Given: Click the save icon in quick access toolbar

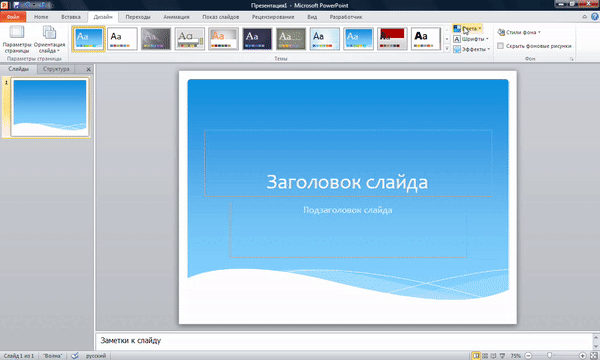Looking at the screenshot, I should click(x=16, y=5).
